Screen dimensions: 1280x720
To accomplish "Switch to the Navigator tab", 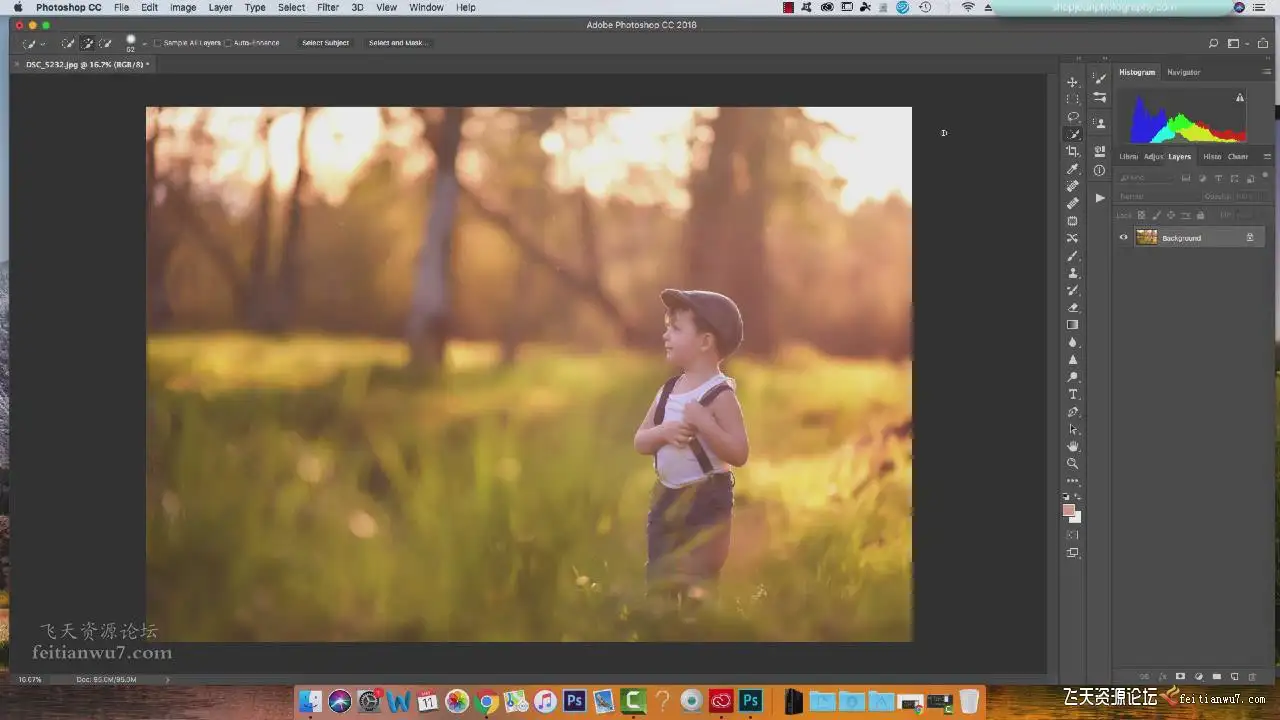I will 1183,72.
